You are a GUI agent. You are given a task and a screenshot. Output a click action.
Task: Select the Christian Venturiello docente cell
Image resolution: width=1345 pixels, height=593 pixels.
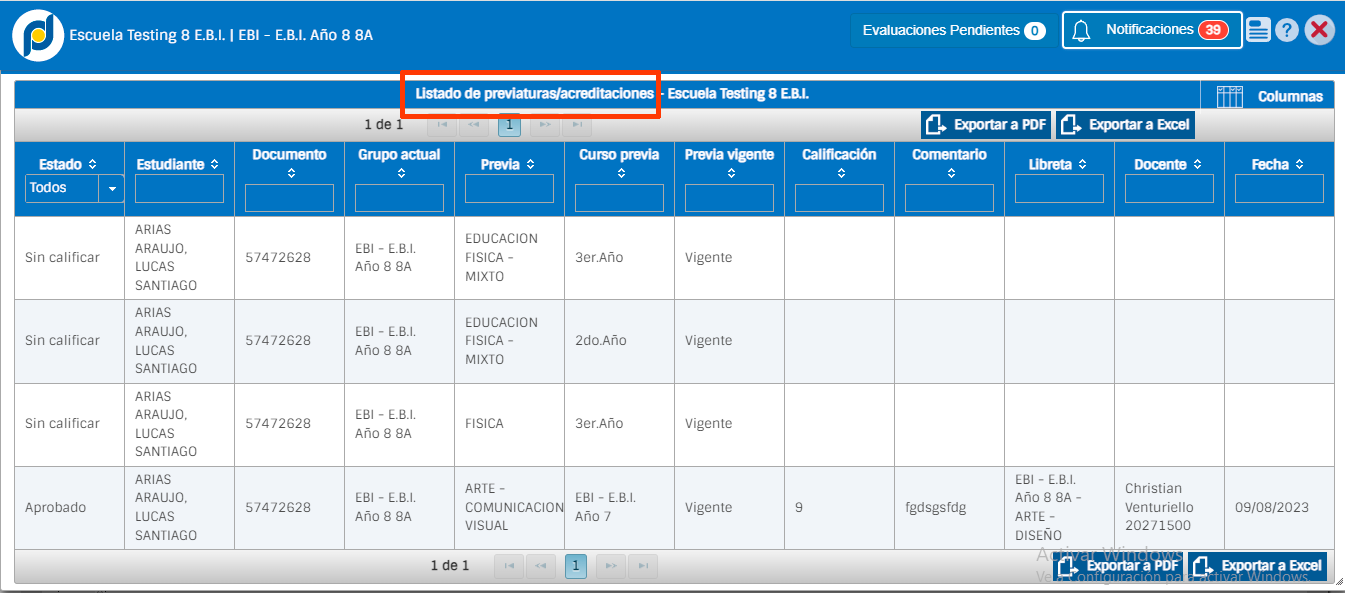[1170, 507]
